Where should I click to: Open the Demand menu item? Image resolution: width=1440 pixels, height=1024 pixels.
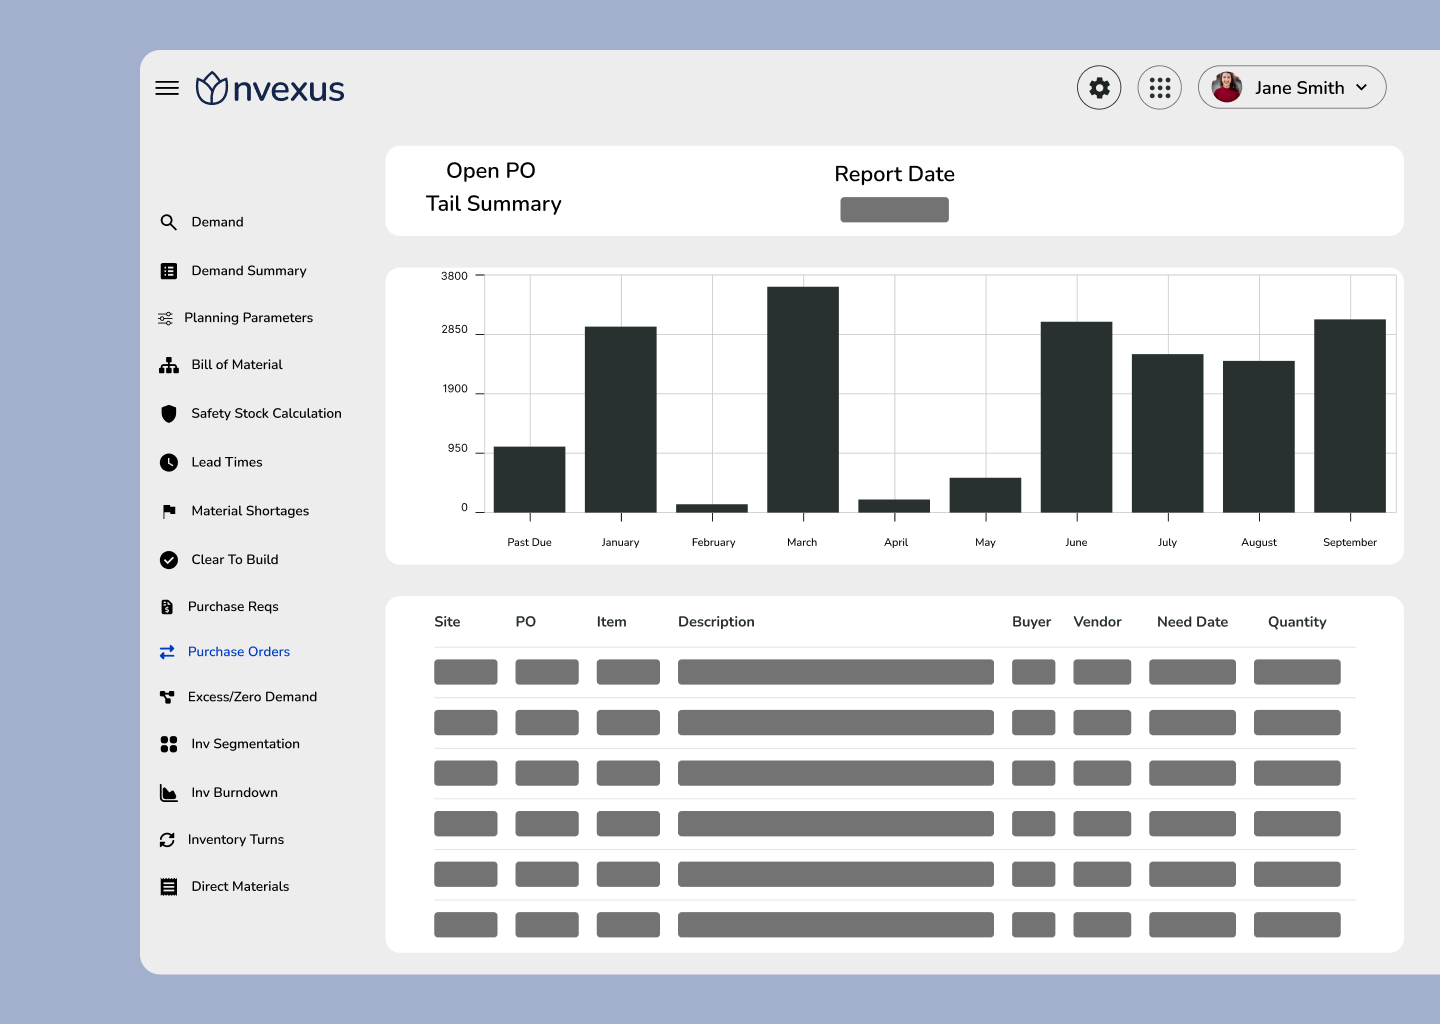click(217, 222)
